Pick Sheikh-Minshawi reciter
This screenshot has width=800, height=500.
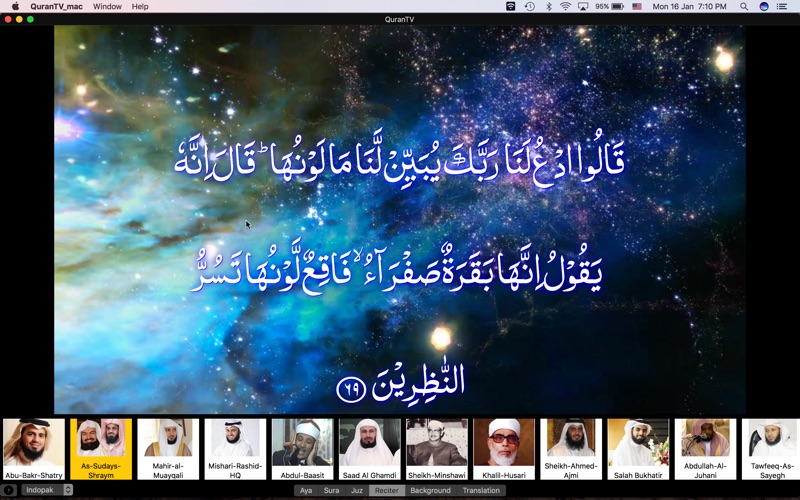coord(437,449)
